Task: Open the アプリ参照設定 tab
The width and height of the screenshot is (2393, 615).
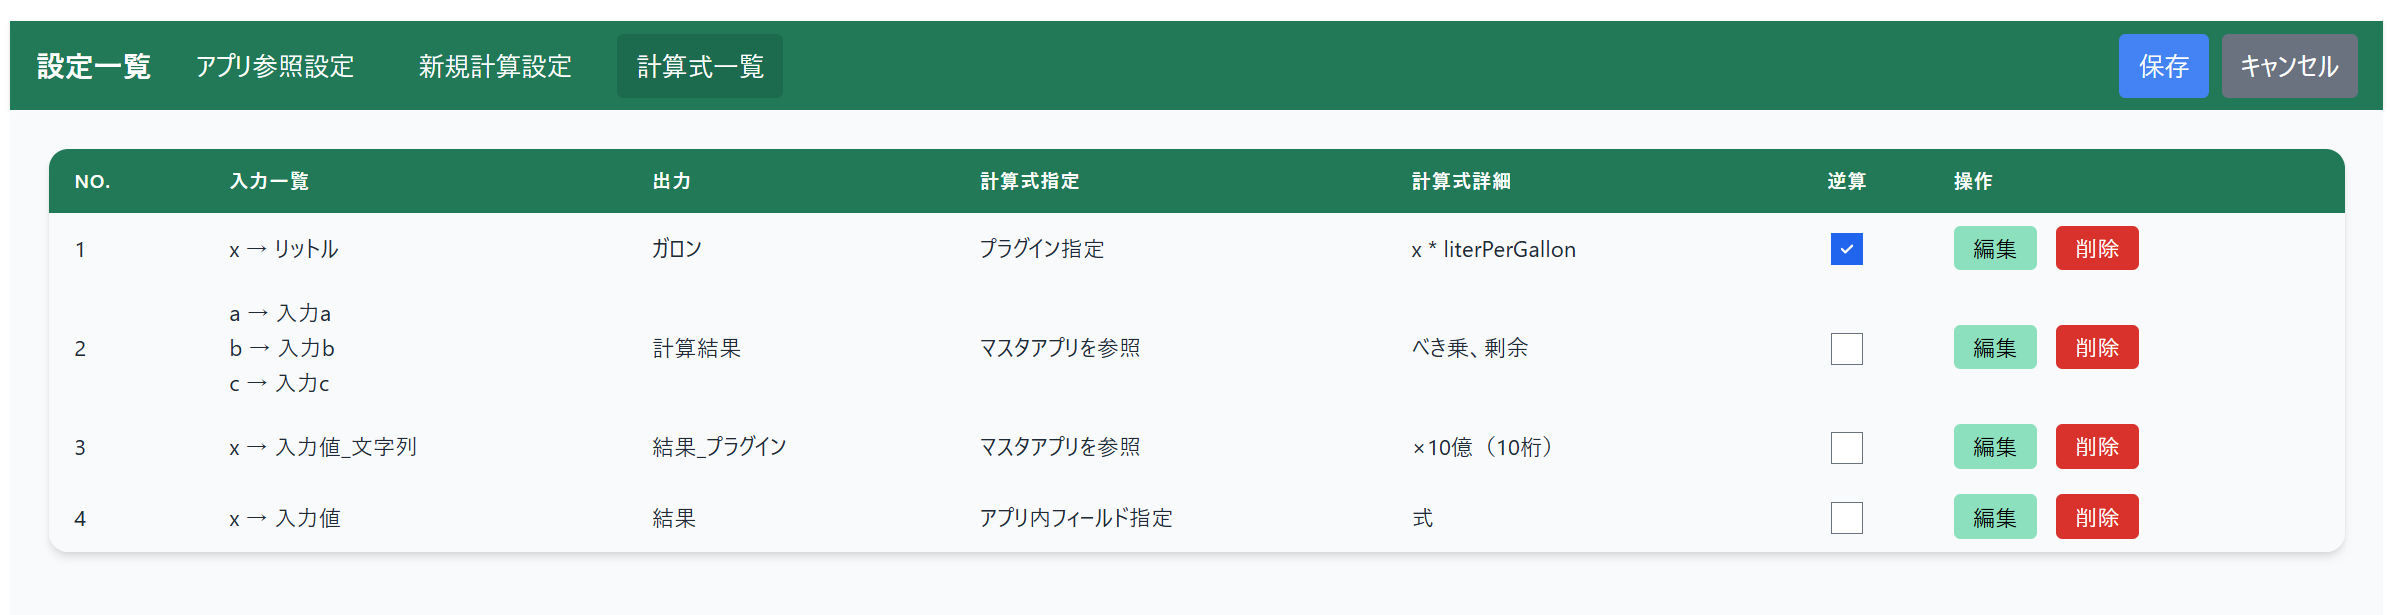Action: (x=275, y=66)
